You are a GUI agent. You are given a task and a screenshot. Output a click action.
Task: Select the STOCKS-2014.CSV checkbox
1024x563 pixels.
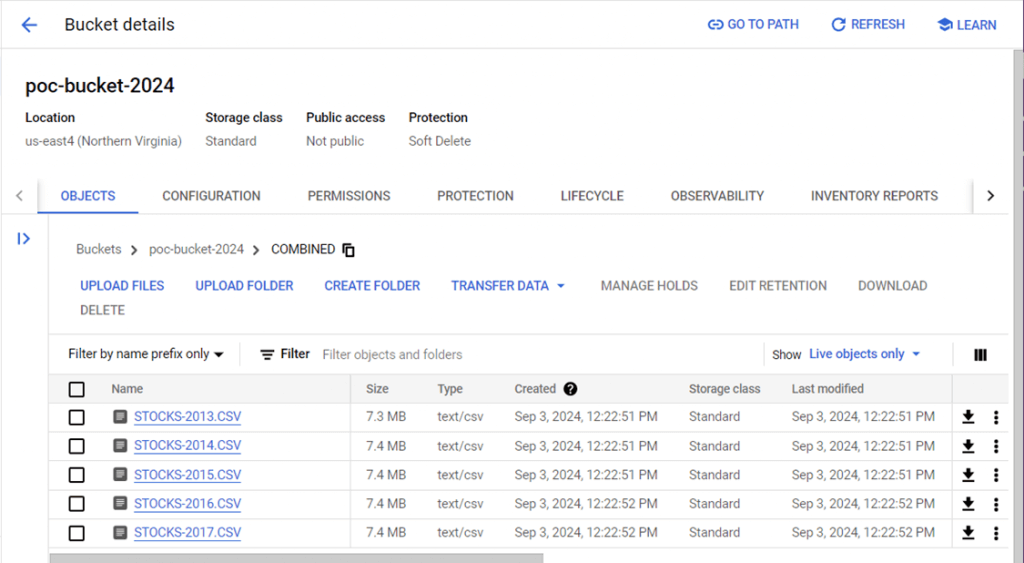click(x=77, y=446)
